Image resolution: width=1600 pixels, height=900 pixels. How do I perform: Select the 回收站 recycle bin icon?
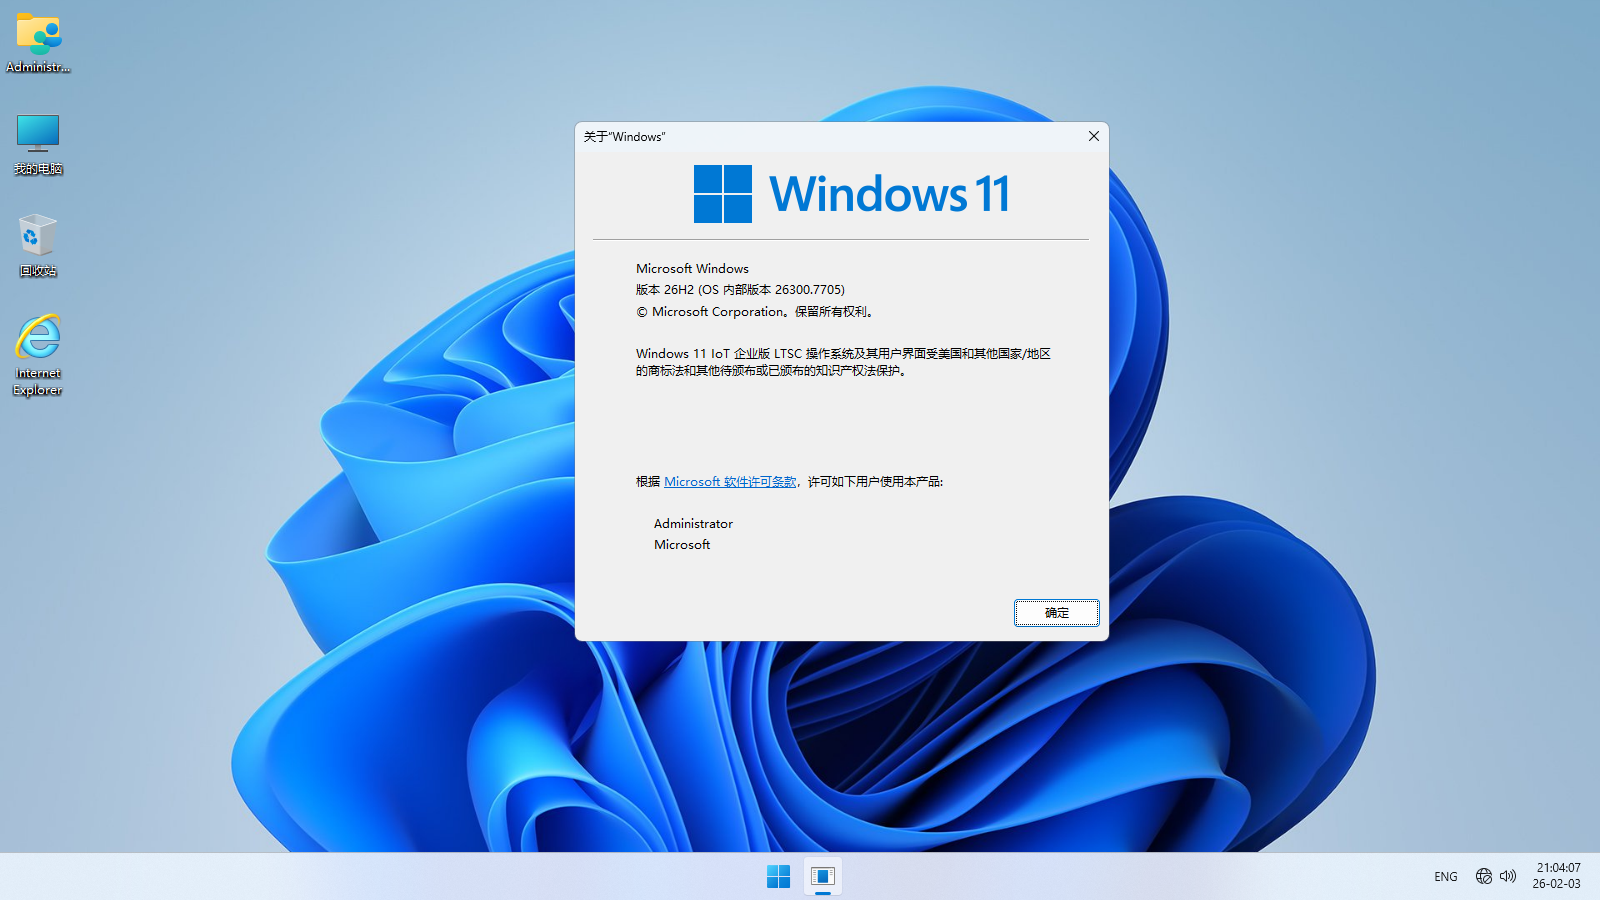point(38,245)
